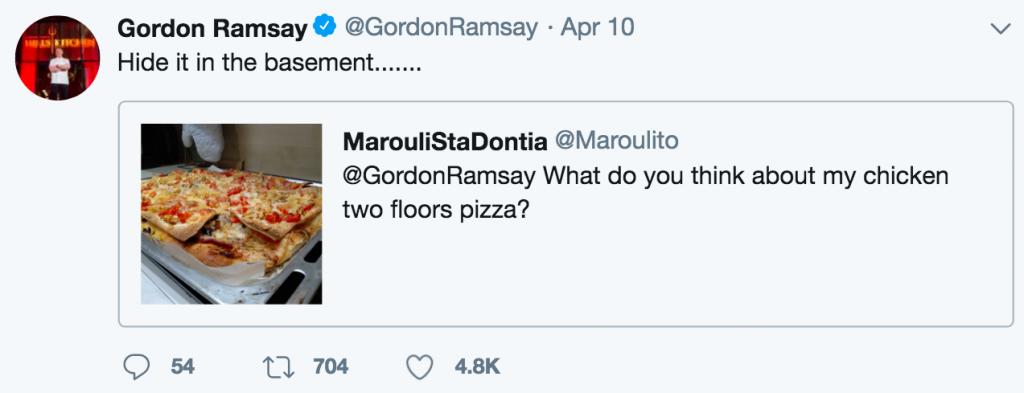This screenshot has height=393, width=1024.
Task: Like the tweet with the heart icon
Action: (x=419, y=368)
